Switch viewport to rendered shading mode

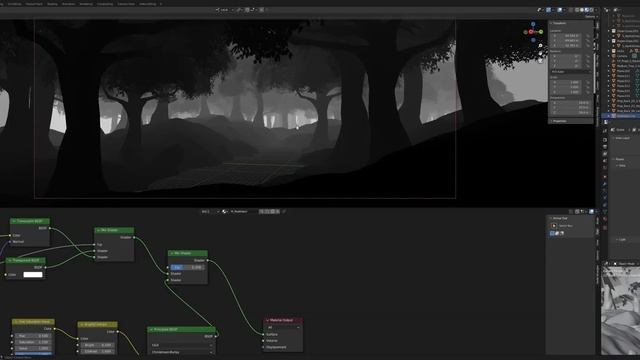tap(591, 10)
